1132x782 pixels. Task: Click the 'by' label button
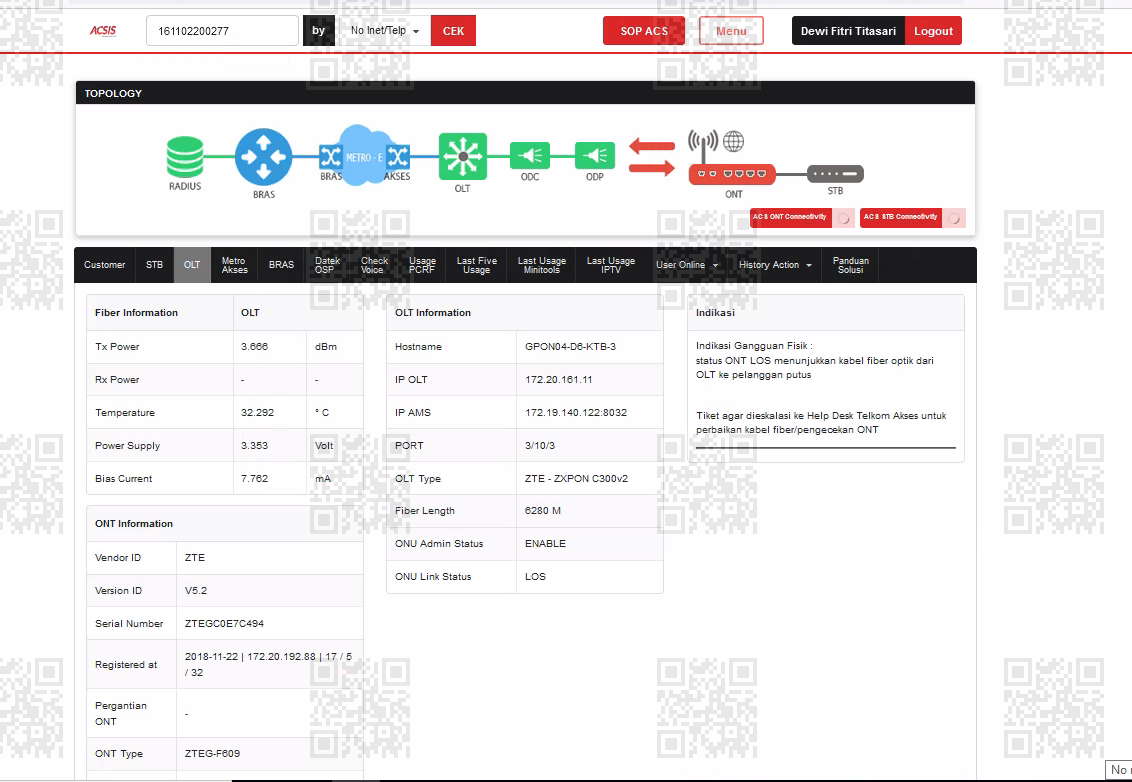[318, 30]
